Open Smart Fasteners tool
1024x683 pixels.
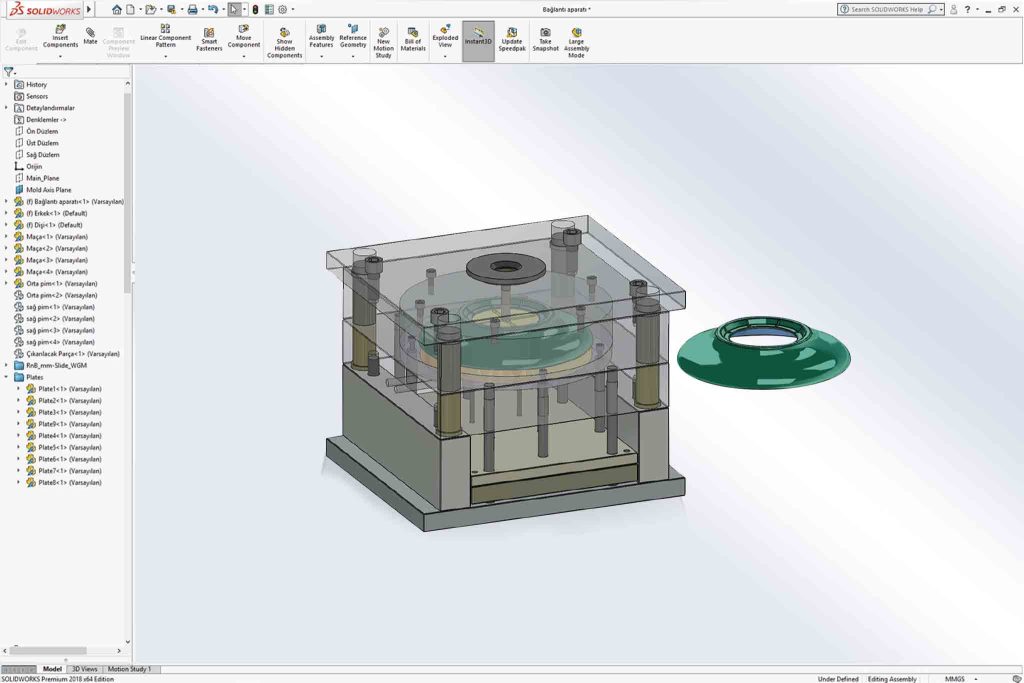pos(209,34)
